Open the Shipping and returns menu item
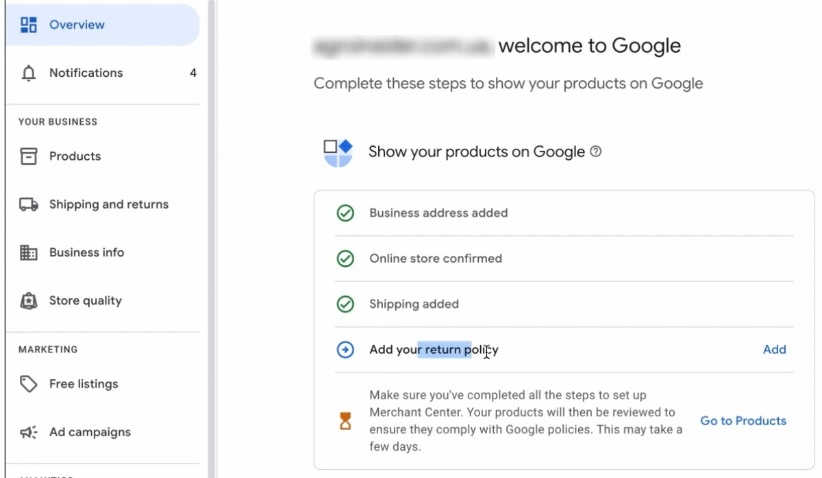The height and width of the screenshot is (478, 822). pos(108,204)
